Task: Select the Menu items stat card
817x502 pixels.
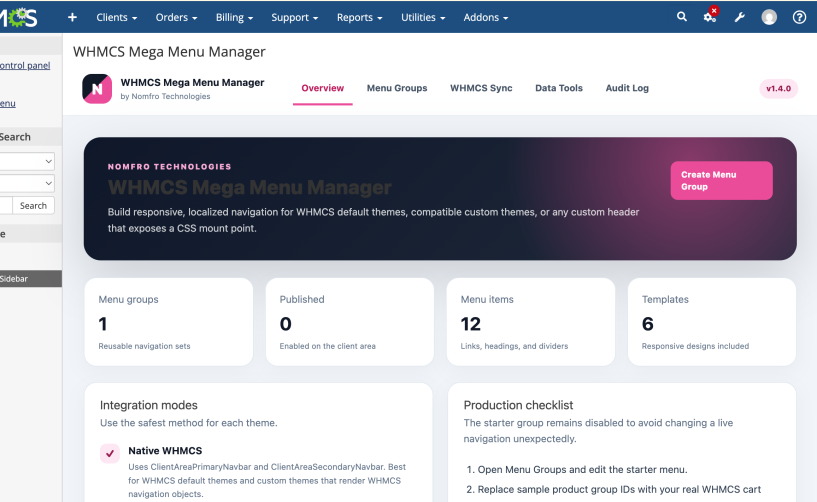Action: [x=530, y=322]
